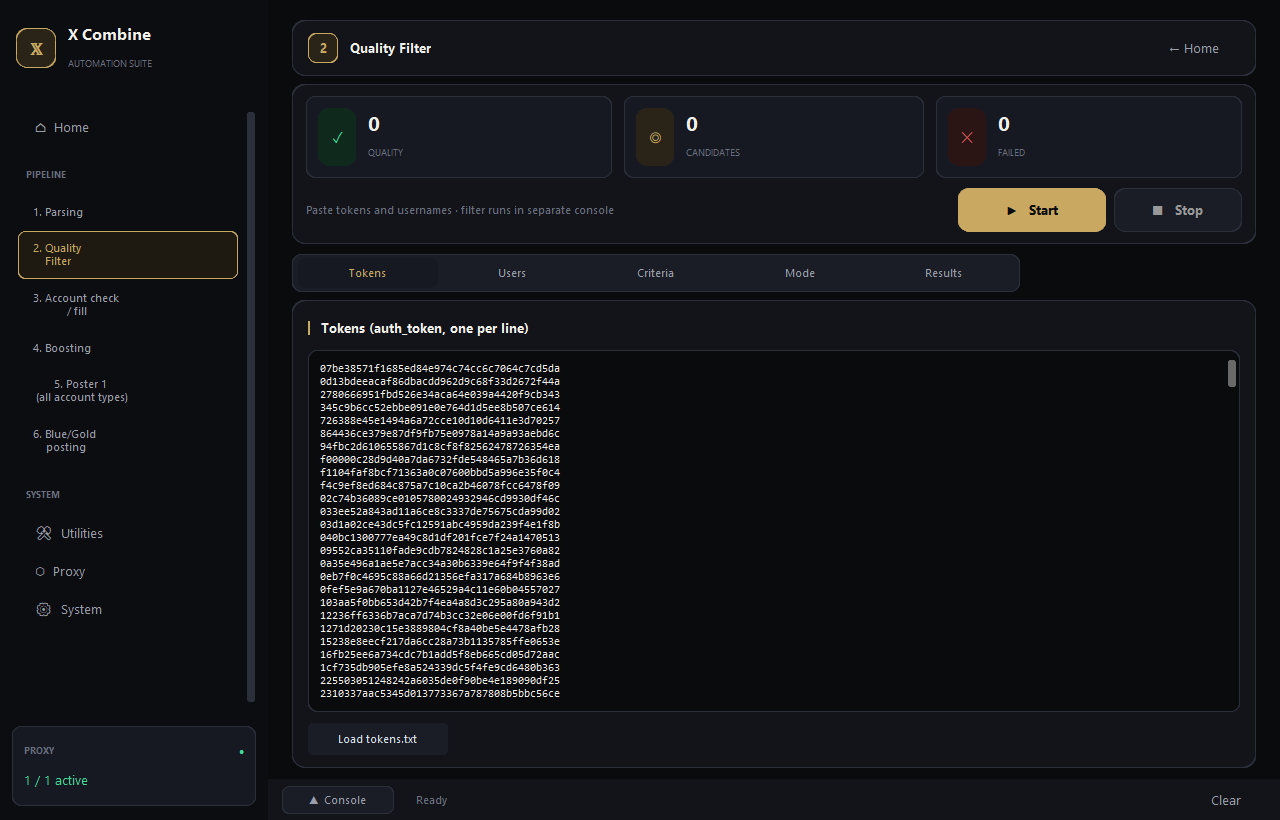Go to 4. Boosting step
Screen dimensions: 1280x820
coord(128,348)
